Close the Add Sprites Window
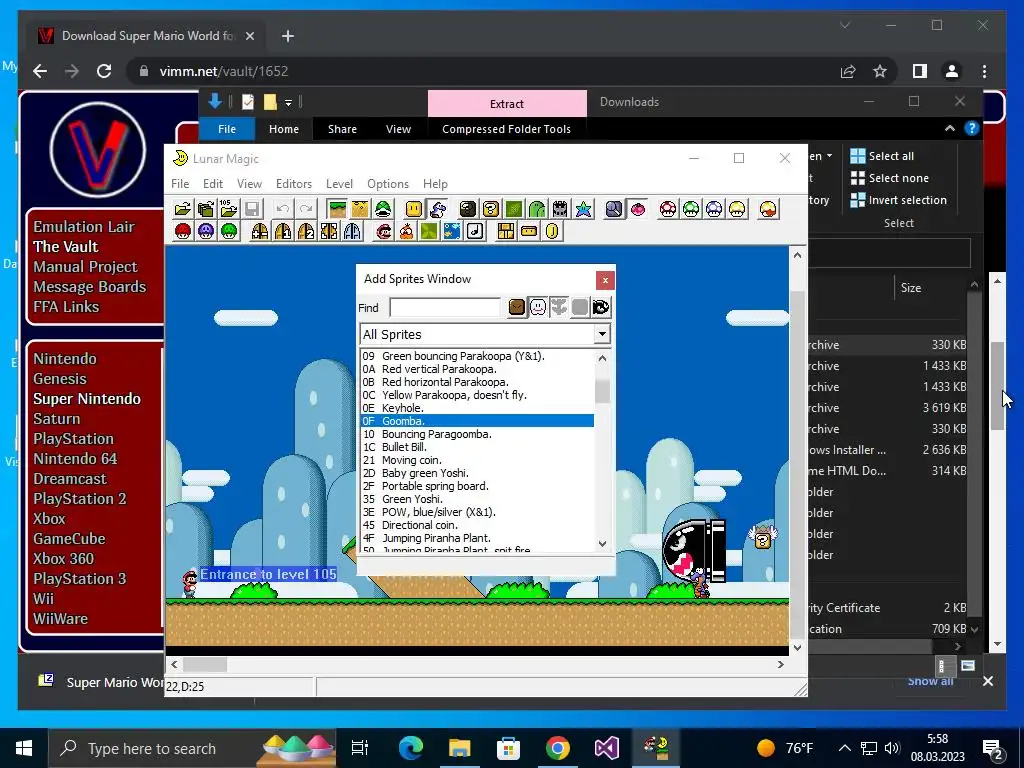The width and height of the screenshot is (1024, 768). pyautogui.click(x=605, y=280)
